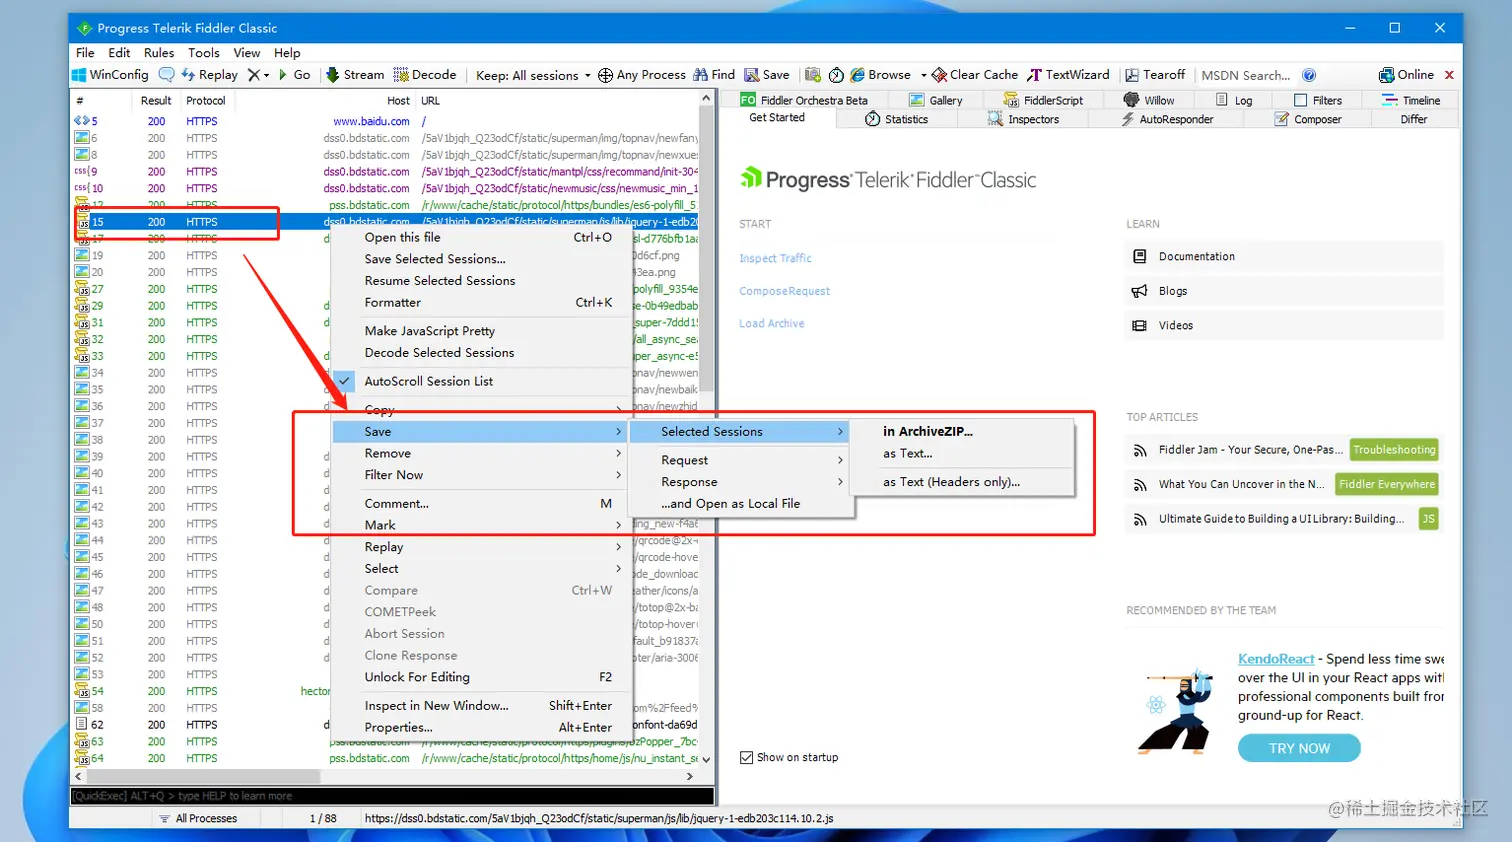The height and width of the screenshot is (842, 1512).
Task: Open WinConfig from the toolbar
Action: [111, 75]
